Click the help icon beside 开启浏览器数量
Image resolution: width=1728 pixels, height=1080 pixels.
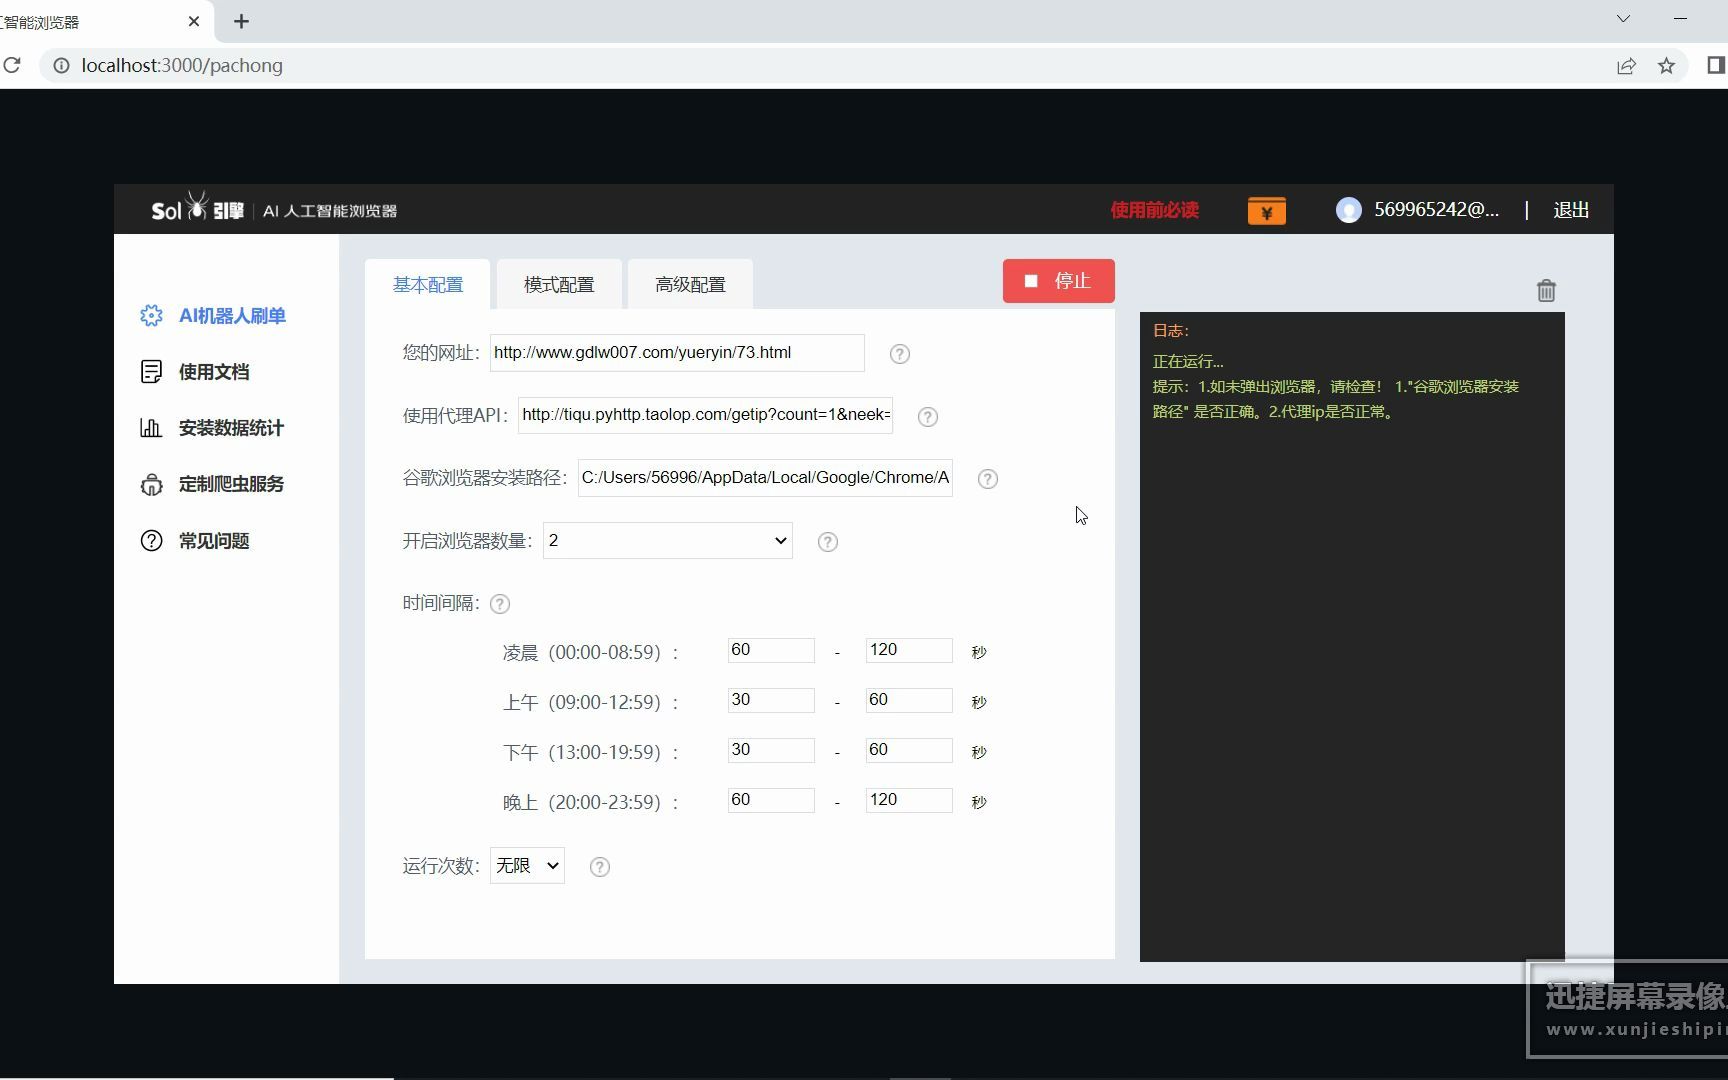[828, 542]
